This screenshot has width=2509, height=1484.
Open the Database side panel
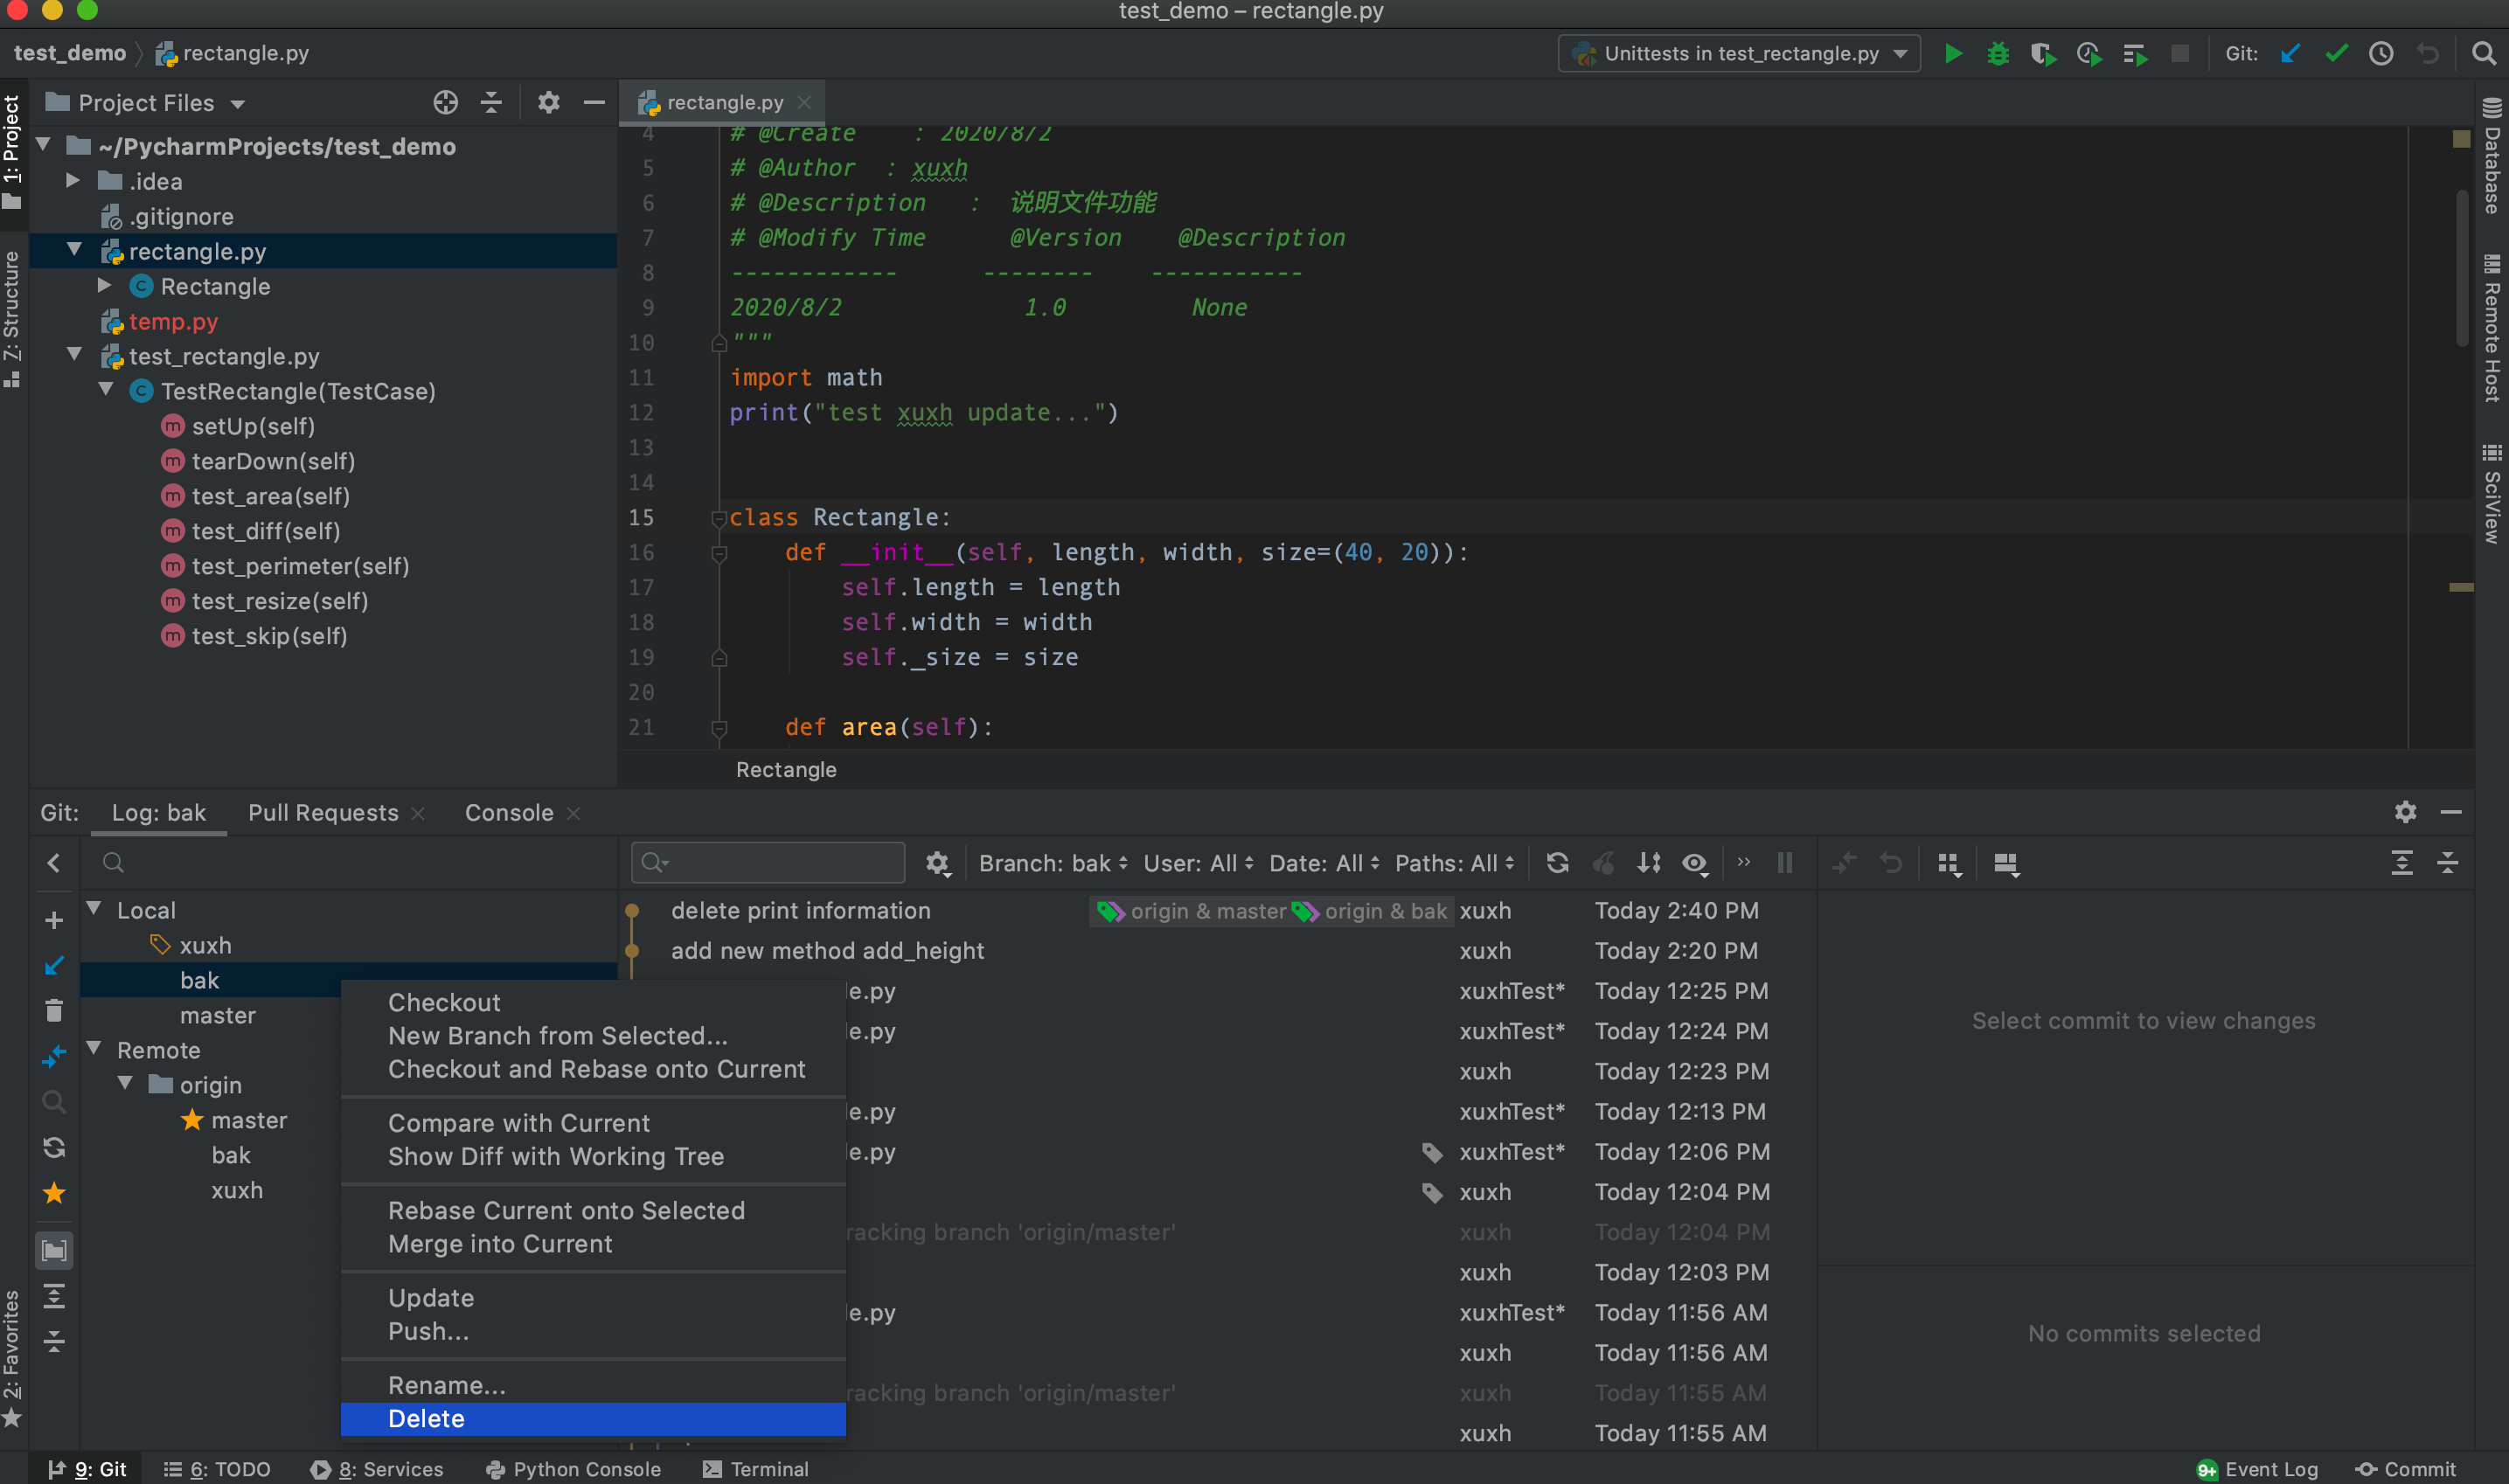tap(2492, 156)
